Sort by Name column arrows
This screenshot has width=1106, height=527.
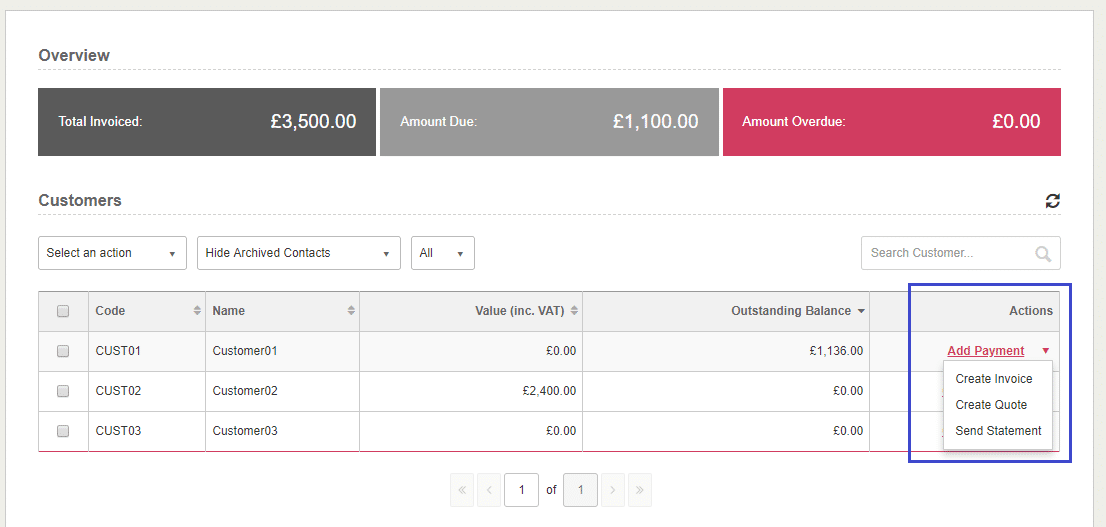[351, 311]
